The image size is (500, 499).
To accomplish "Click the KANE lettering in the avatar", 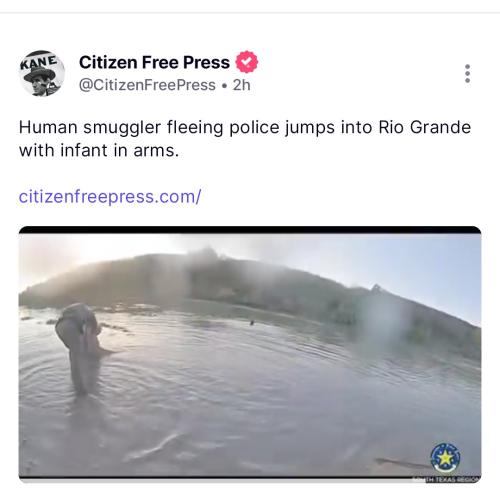I will 39,62.
